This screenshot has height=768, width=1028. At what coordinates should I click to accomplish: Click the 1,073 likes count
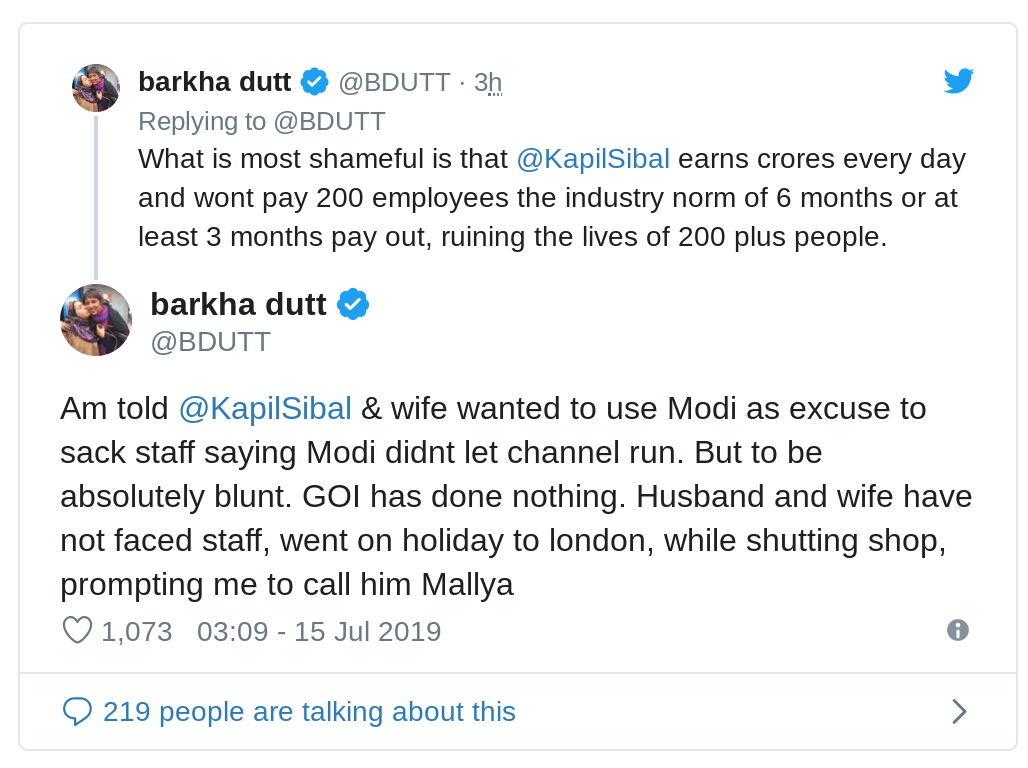point(137,631)
